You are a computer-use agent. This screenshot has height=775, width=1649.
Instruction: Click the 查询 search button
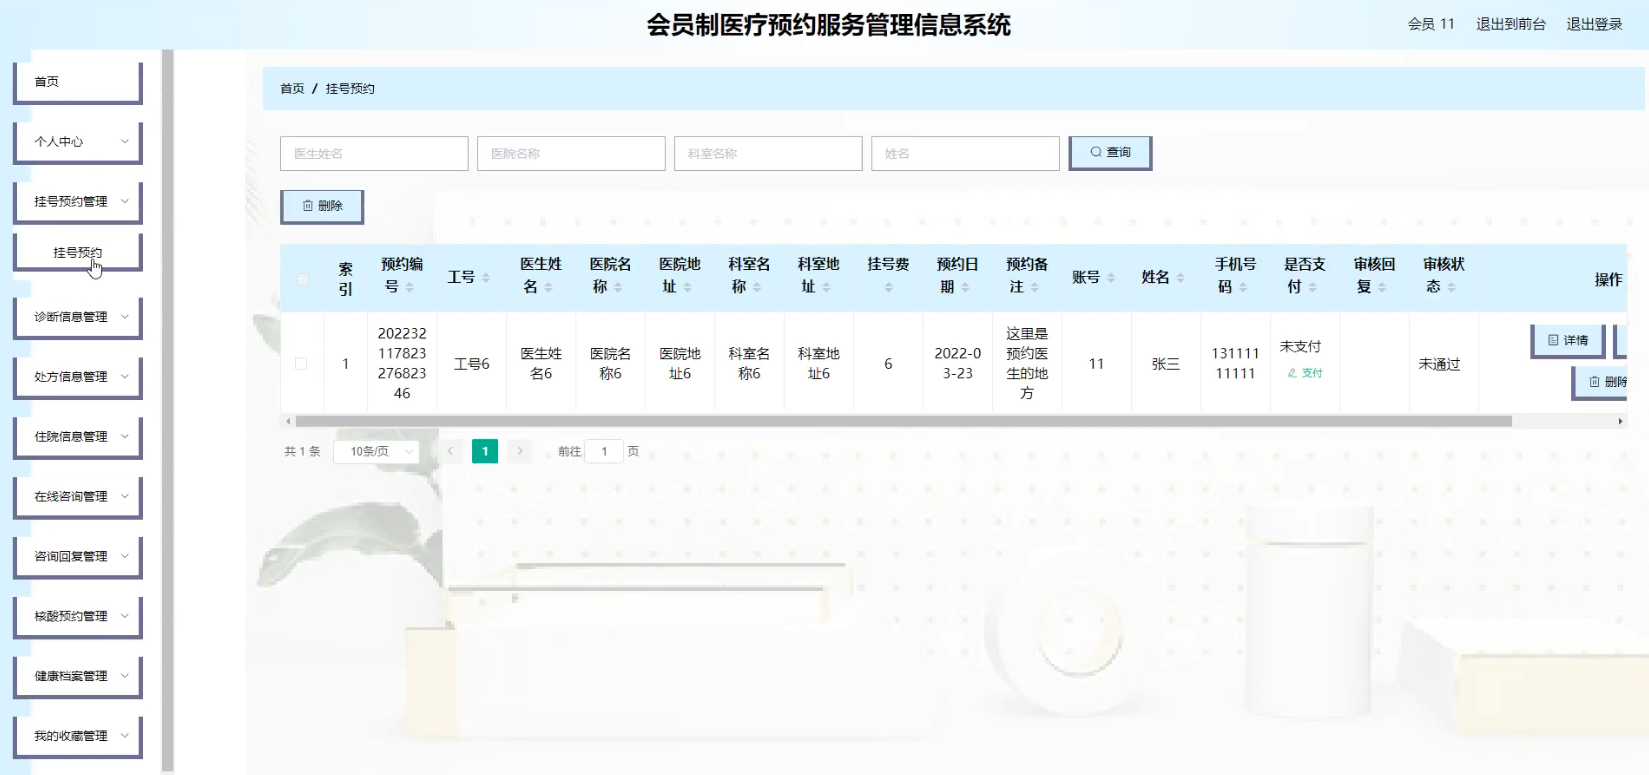click(1110, 153)
